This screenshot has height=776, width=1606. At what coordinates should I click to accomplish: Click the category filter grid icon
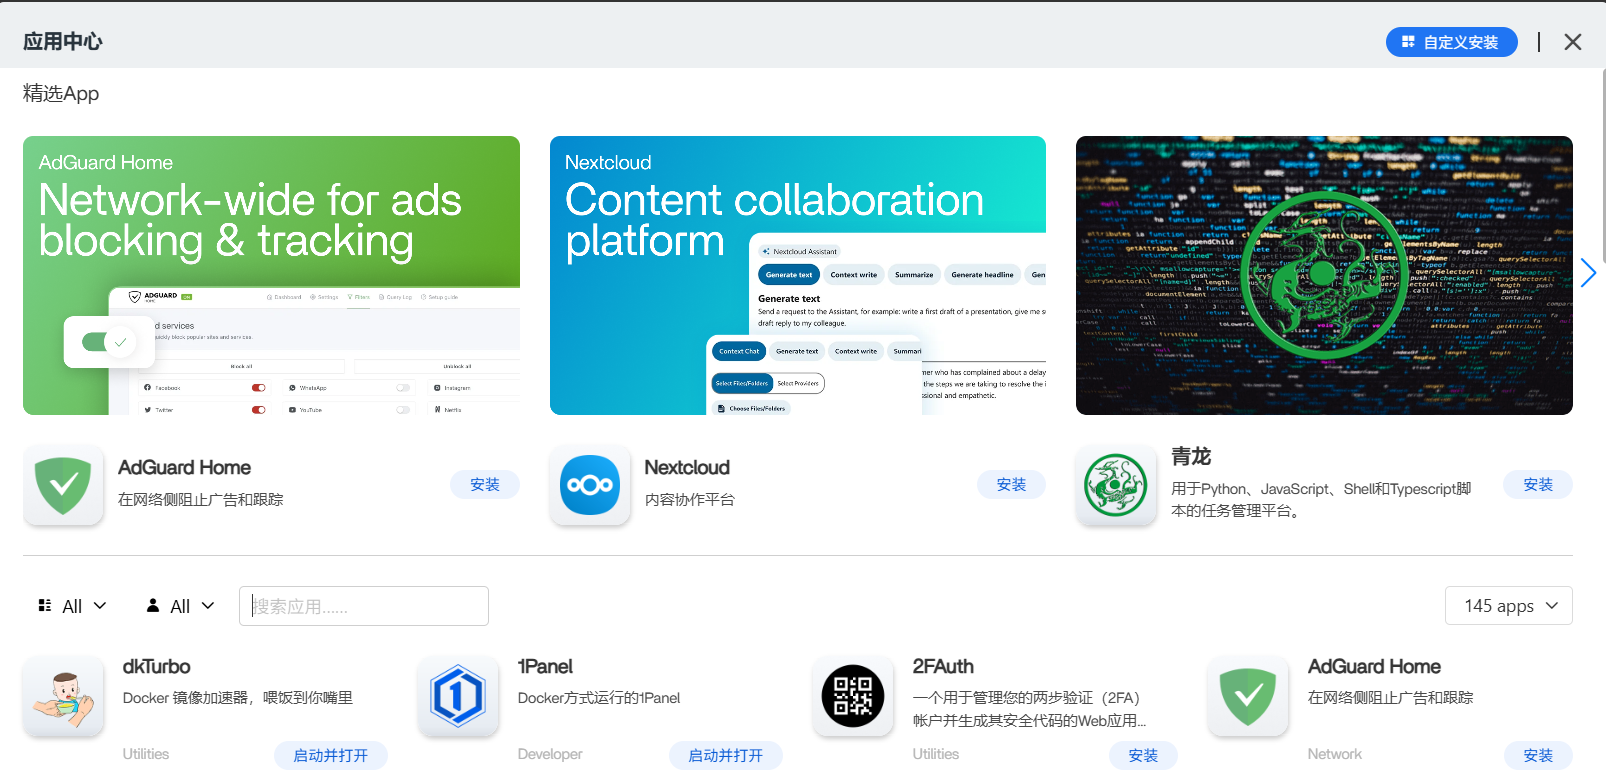(45, 605)
